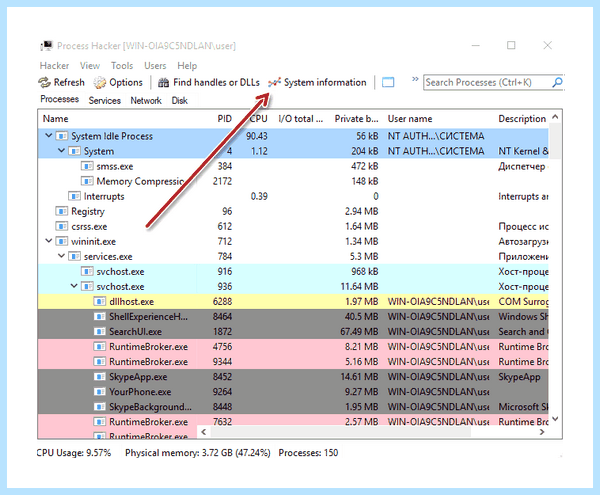Switch to the Services tab
The image size is (600, 495).
(105, 101)
